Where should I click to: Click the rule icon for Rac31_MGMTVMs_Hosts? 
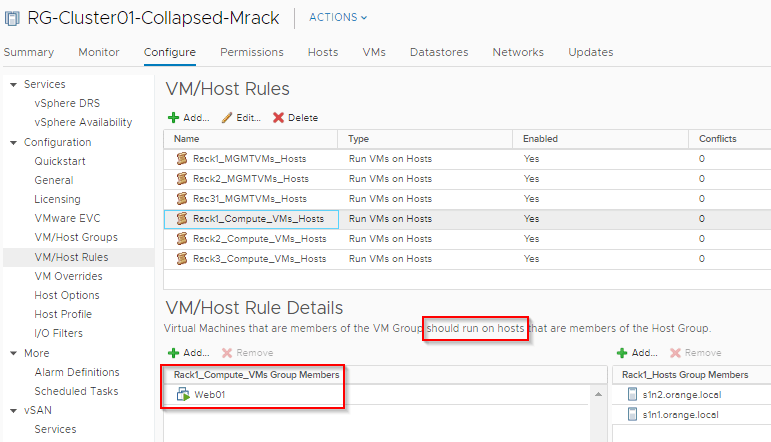tap(182, 199)
